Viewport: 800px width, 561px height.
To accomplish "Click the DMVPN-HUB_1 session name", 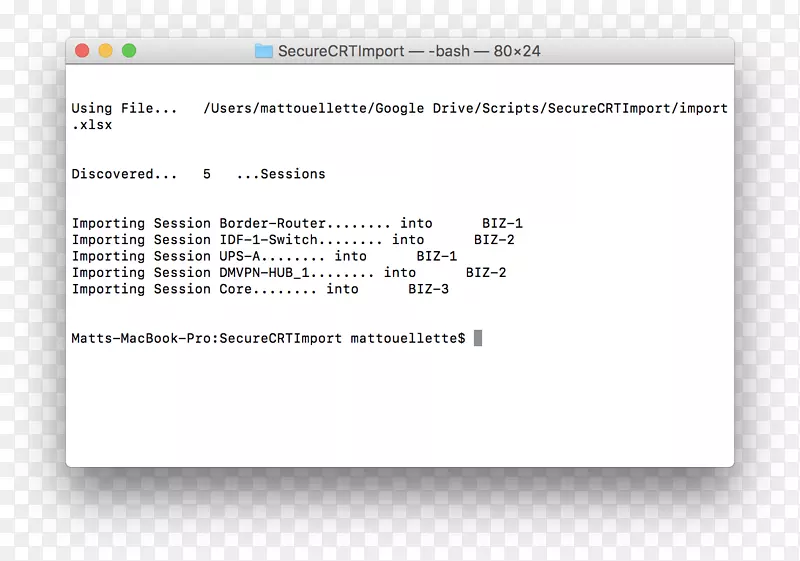I will click(x=264, y=272).
